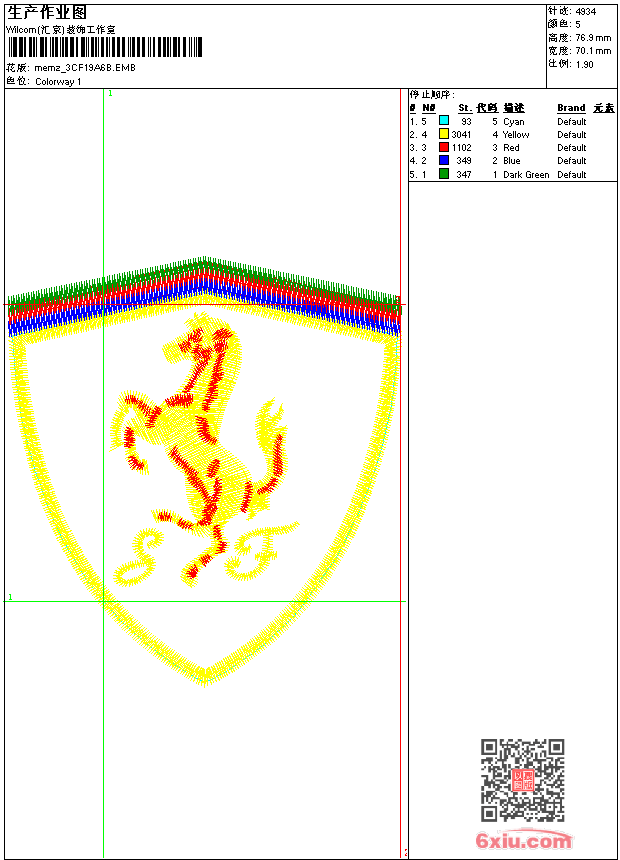Click the 'Brand' column header
This screenshot has height=860, width=620.
(571, 108)
